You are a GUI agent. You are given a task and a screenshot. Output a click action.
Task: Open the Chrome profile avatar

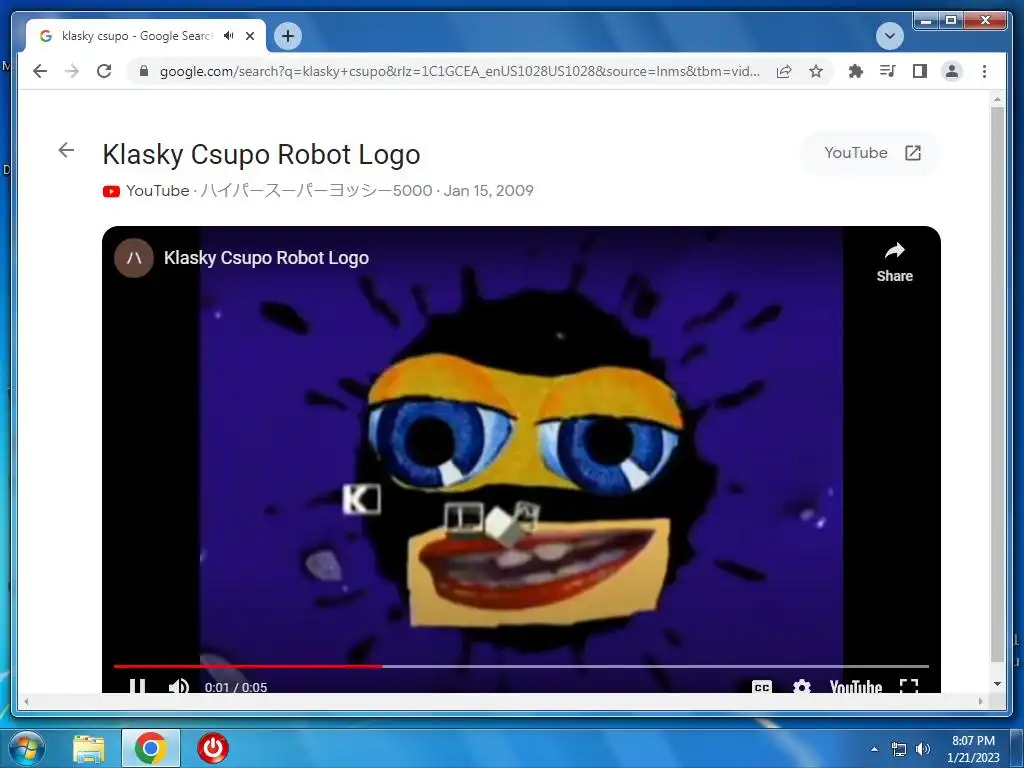coord(952,71)
